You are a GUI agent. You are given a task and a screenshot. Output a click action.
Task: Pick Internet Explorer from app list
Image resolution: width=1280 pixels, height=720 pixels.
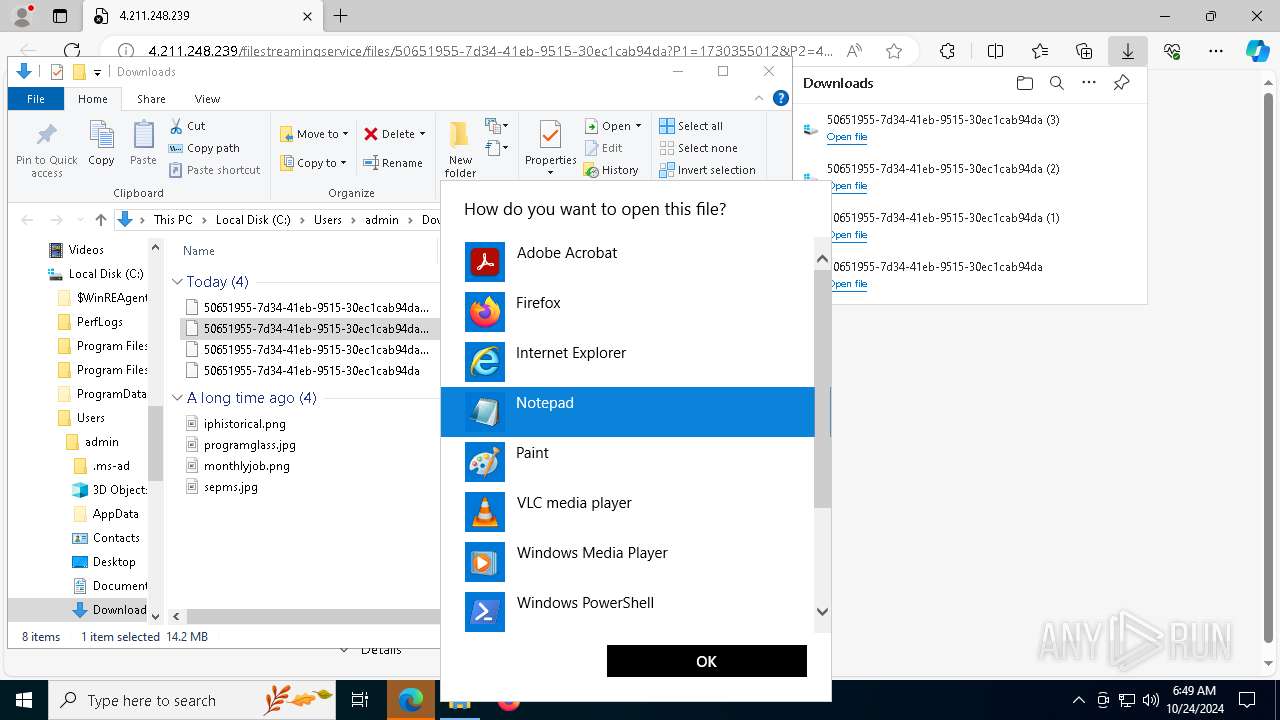coord(628,362)
